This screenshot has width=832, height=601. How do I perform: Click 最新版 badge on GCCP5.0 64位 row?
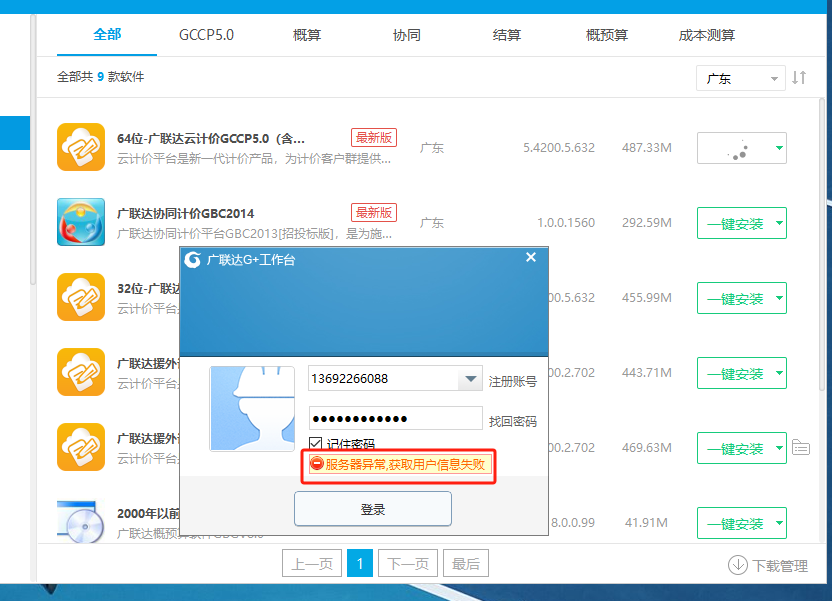pyautogui.click(x=374, y=137)
